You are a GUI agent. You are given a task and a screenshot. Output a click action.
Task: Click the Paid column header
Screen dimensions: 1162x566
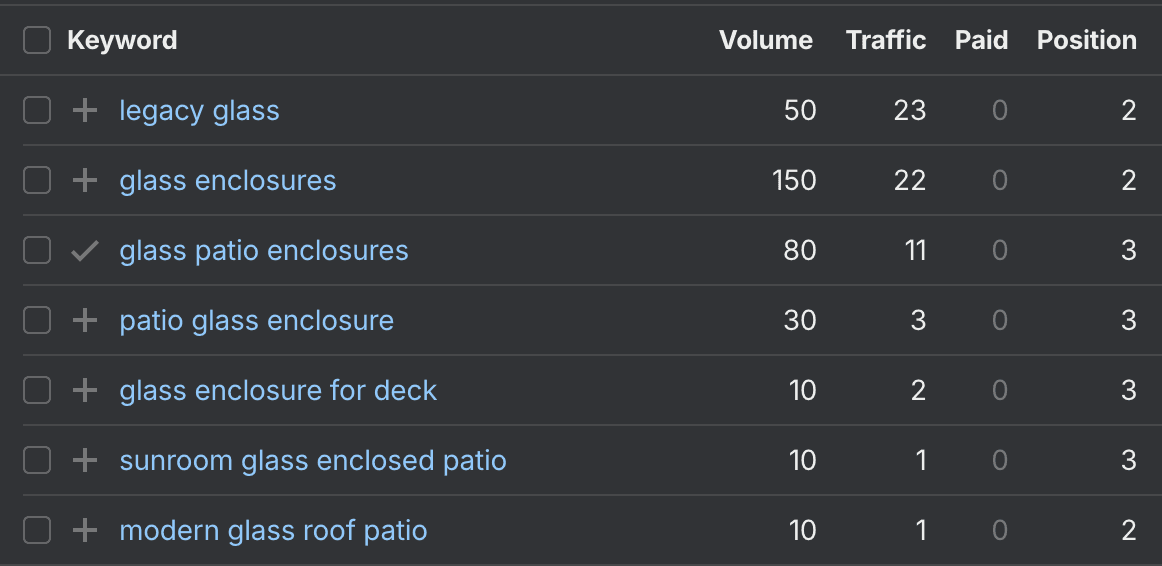[x=981, y=40]
